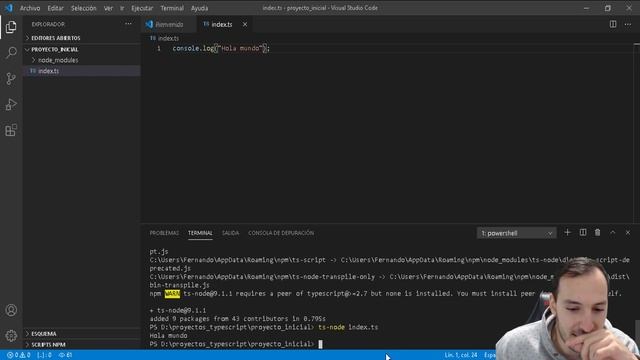640x360 pixels.
Task: Create a new terminal with plus icon
Action: pos(567,233)
